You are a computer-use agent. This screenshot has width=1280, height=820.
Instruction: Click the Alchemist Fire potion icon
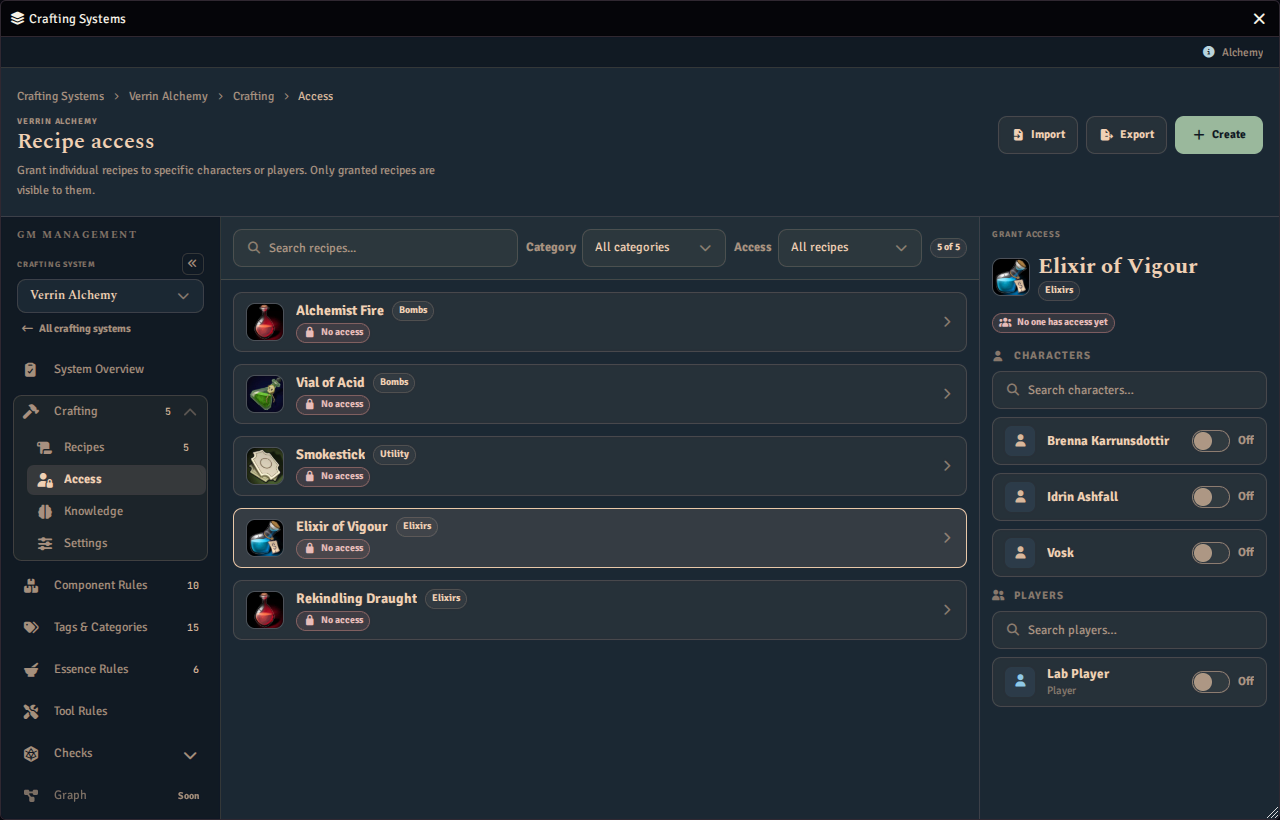pyautogui.click(x=265, y=322)
